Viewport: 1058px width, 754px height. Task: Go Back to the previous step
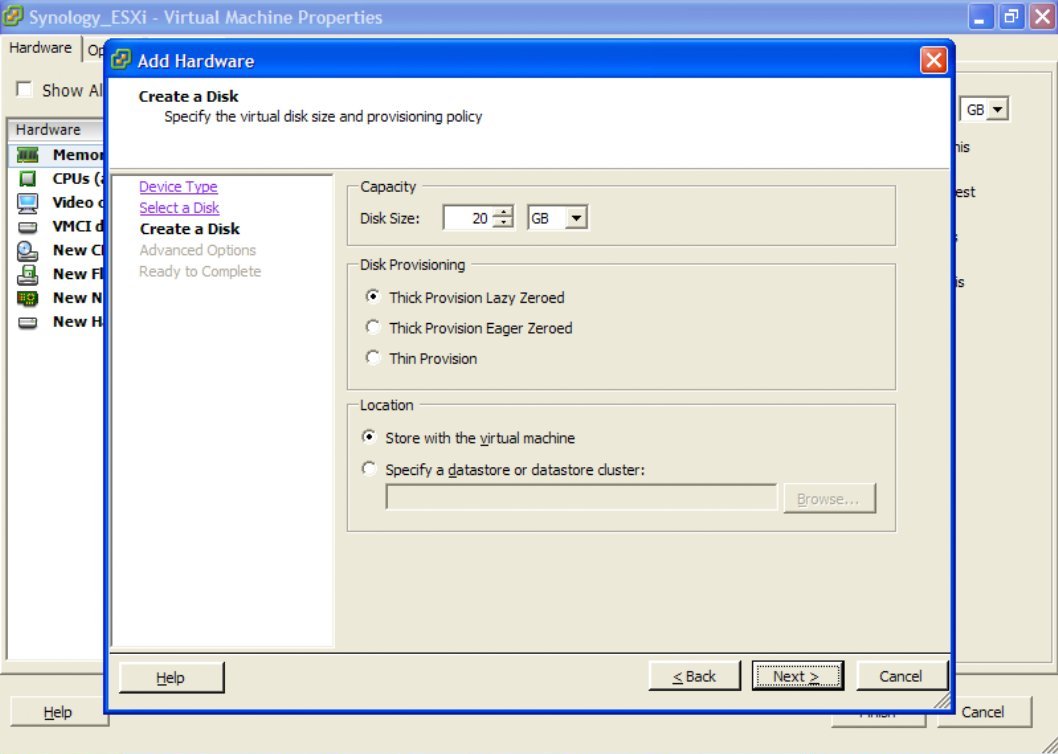tap(694, 676)
